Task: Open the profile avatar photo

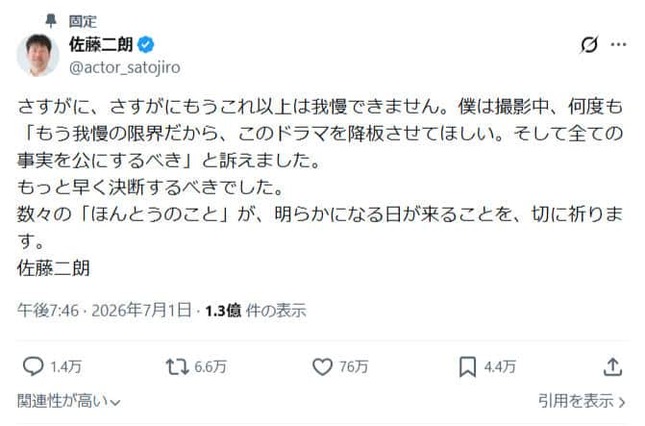Action: pyautogui.click(x=38, y=55)
